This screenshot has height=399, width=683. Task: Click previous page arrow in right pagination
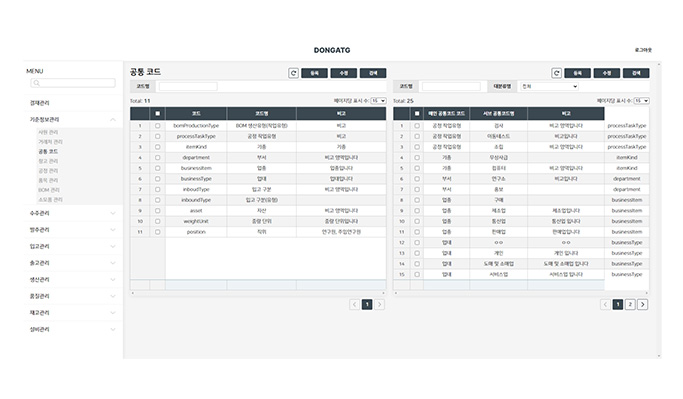coord(605,304)
